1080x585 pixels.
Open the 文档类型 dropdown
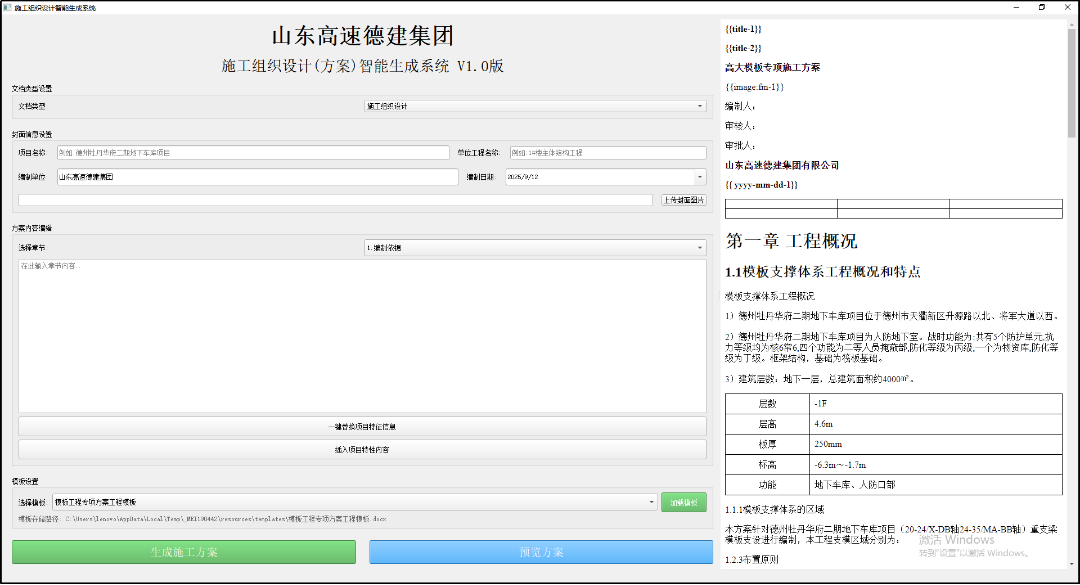pos(535,106)
